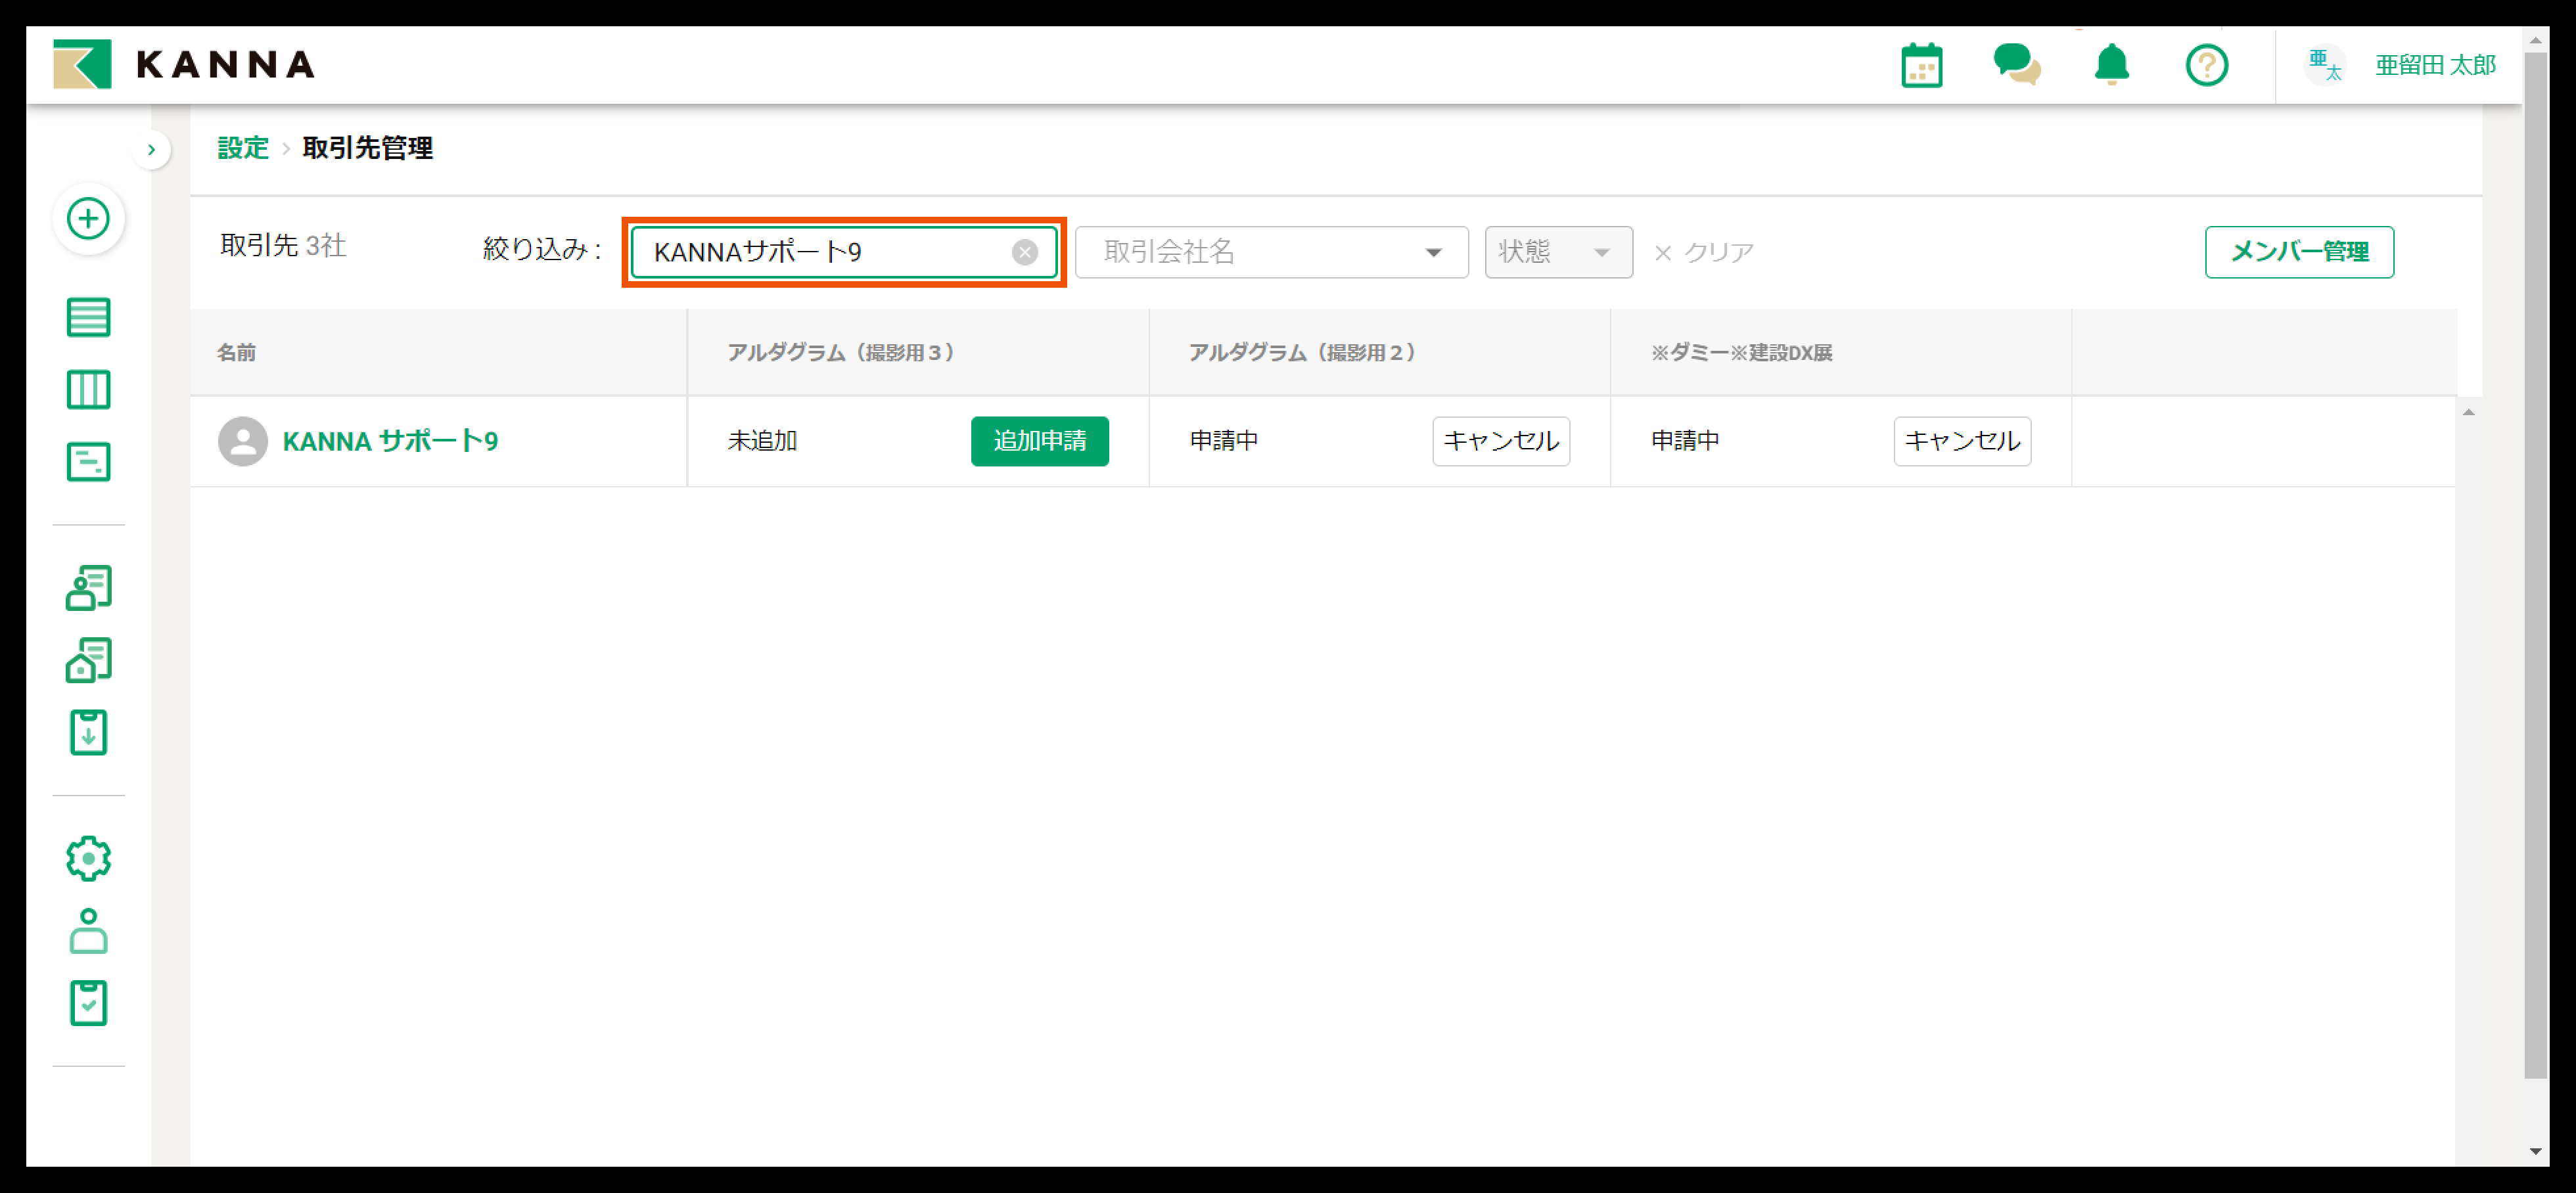The image size is (2576, 1193).
Task: Click the plus create icon in sidebar
Action: coord(88,219)
